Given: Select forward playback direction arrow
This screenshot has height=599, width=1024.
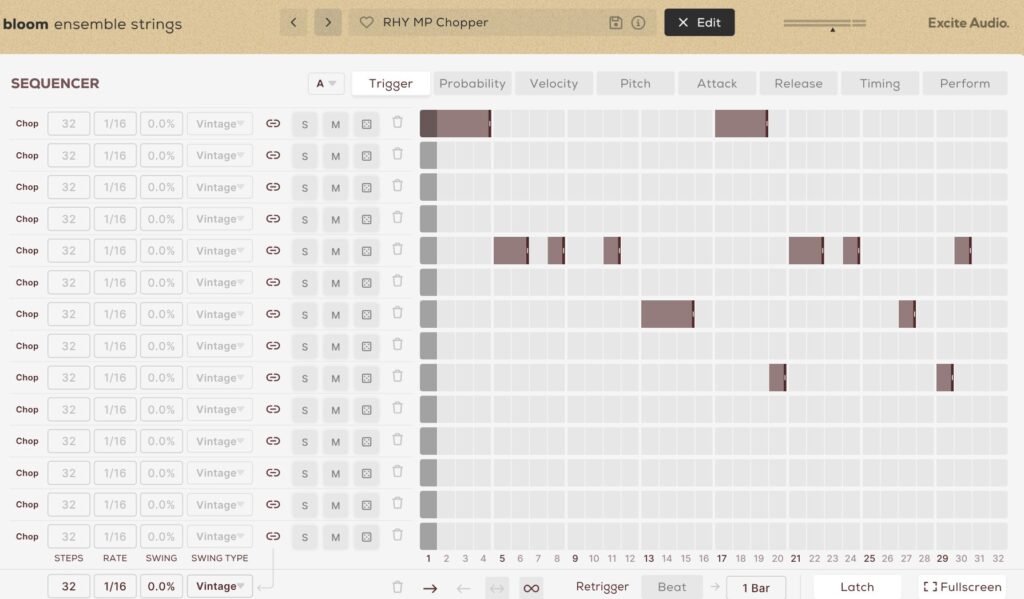Looking at the screenshot, I should [x=430, y=588].
